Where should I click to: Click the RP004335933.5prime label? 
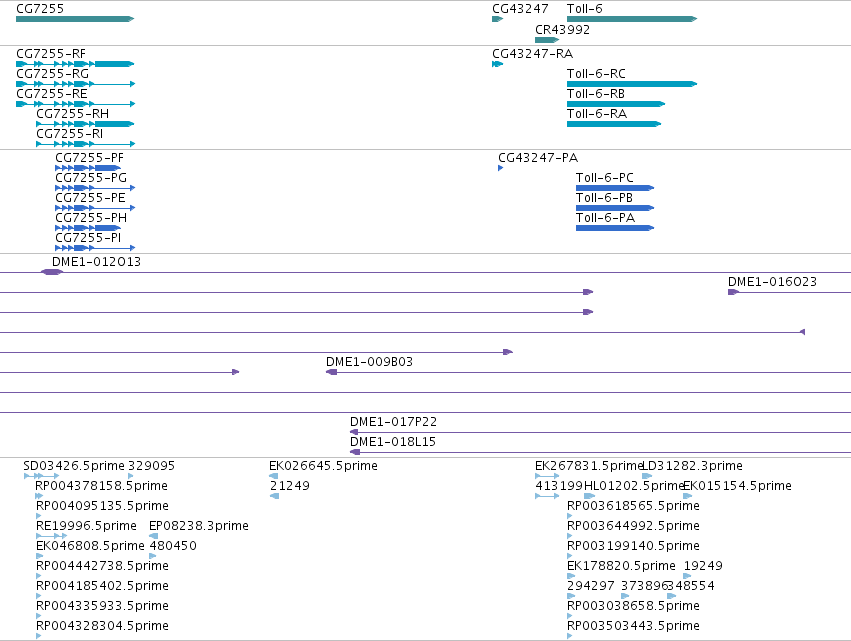point(102,606)
